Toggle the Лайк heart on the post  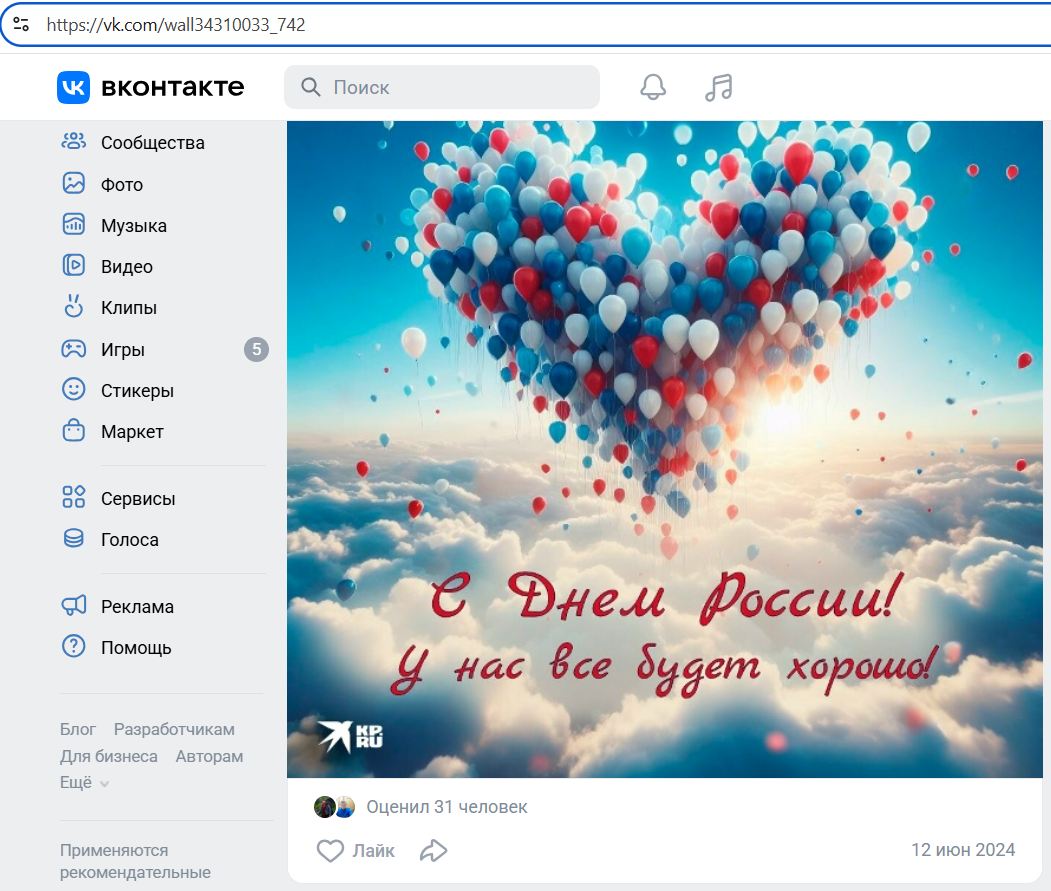pyautogui.click(x=331, y=851)
